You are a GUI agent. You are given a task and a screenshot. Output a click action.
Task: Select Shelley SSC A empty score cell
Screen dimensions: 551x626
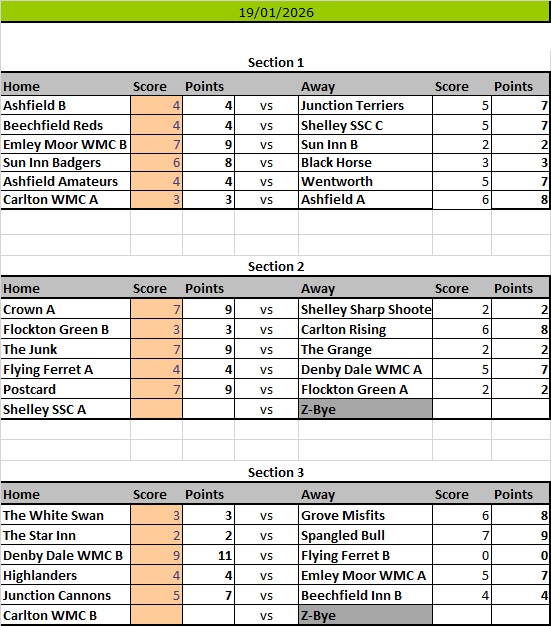click(x=157, y=409)
